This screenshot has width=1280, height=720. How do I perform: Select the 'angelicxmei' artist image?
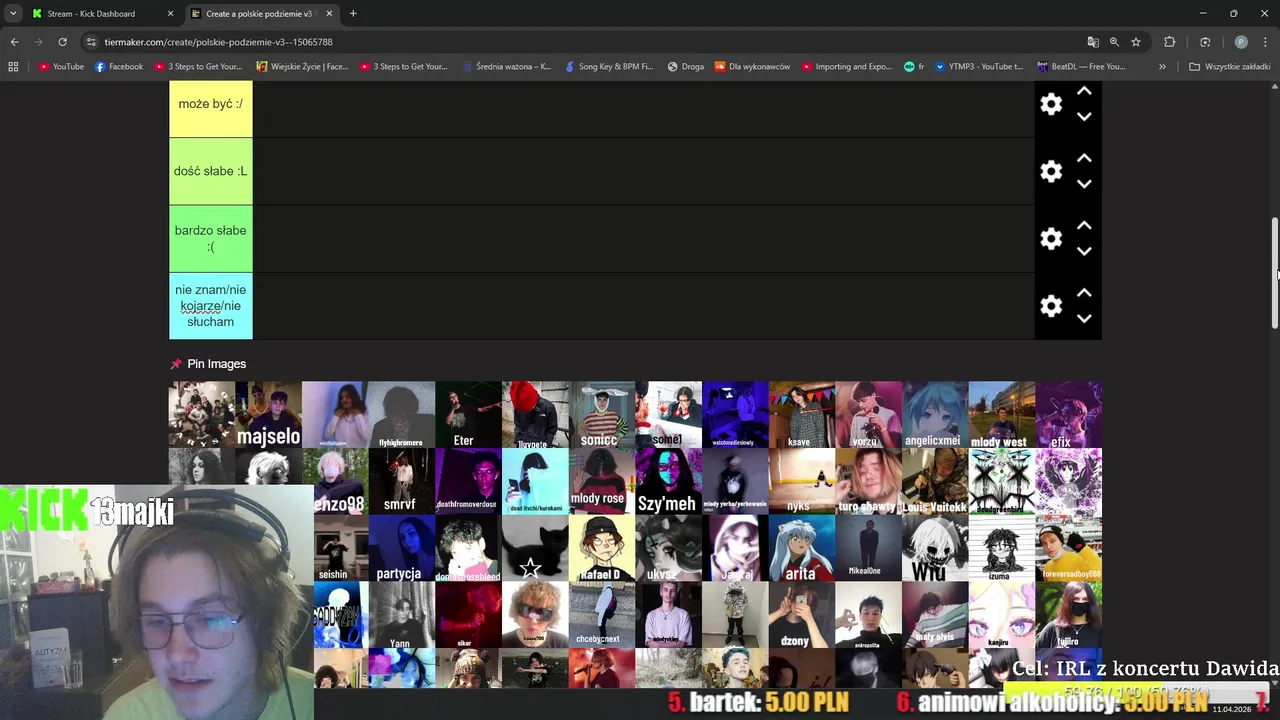[935, 414]
